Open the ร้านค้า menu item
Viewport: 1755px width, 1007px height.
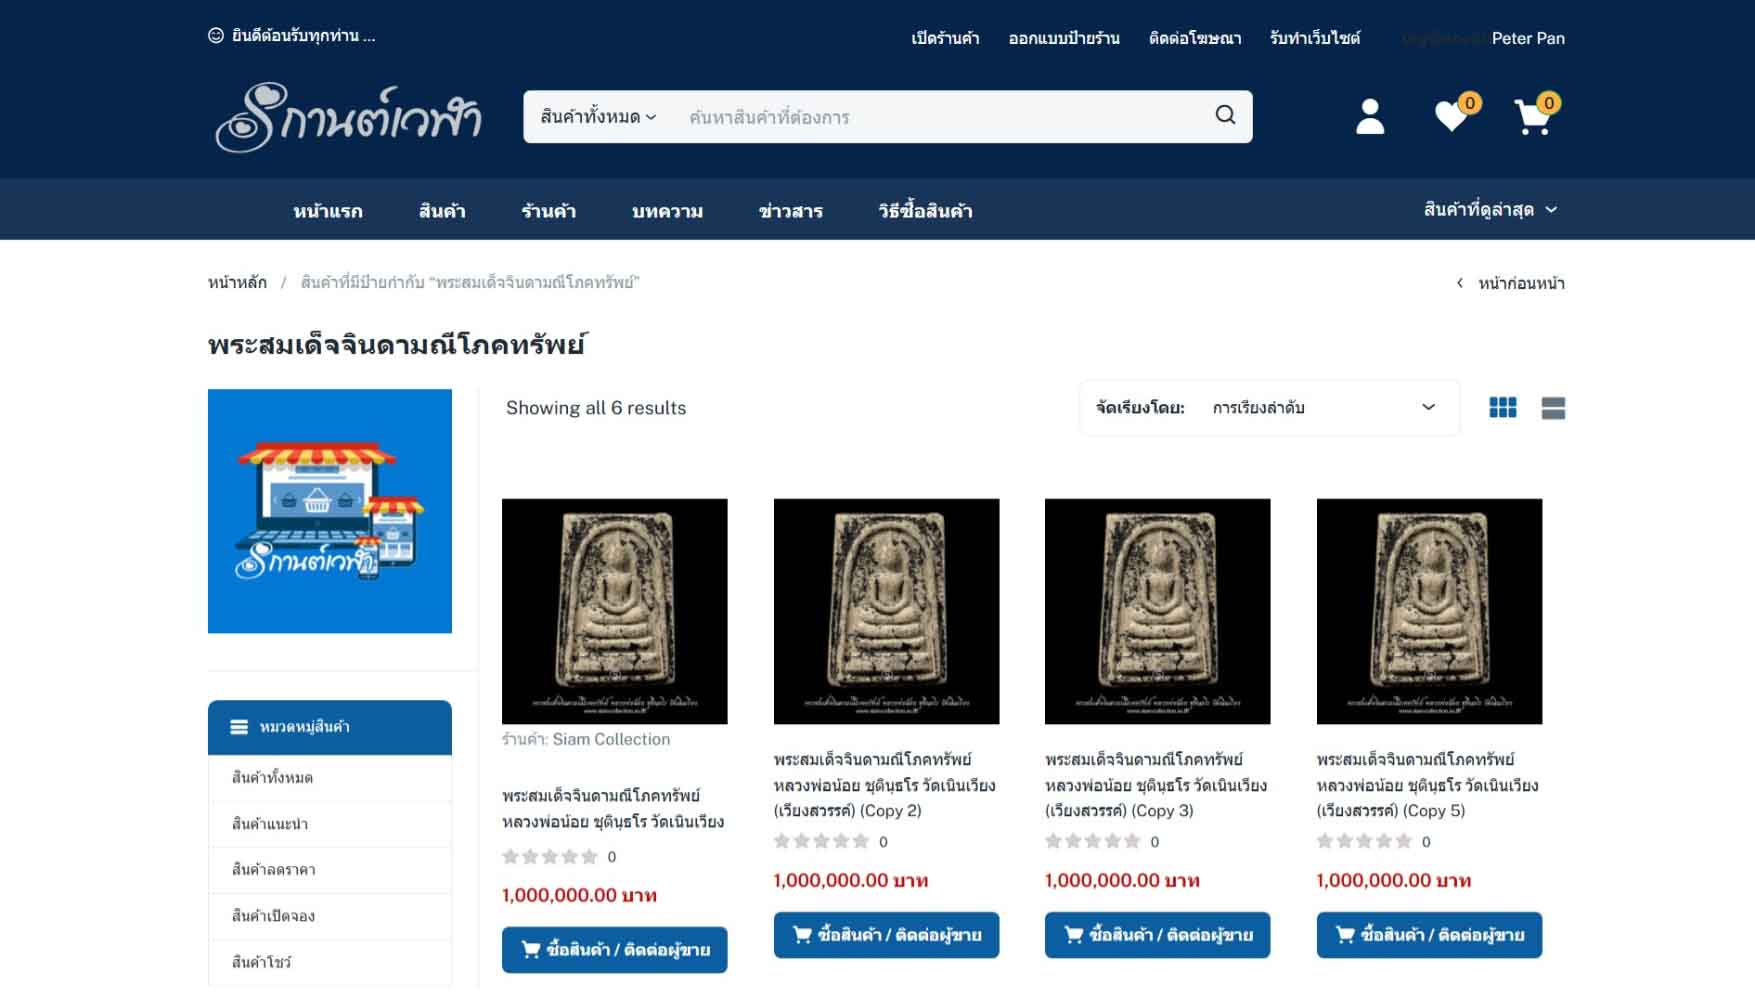[x=548, y=211]
